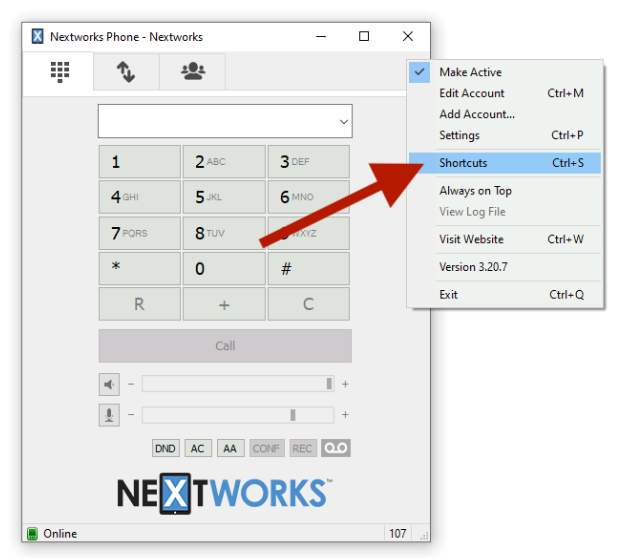Viewport: 619px width, 558px height.
Task: Increase microphone level with plus
Action: pos(345,415)
